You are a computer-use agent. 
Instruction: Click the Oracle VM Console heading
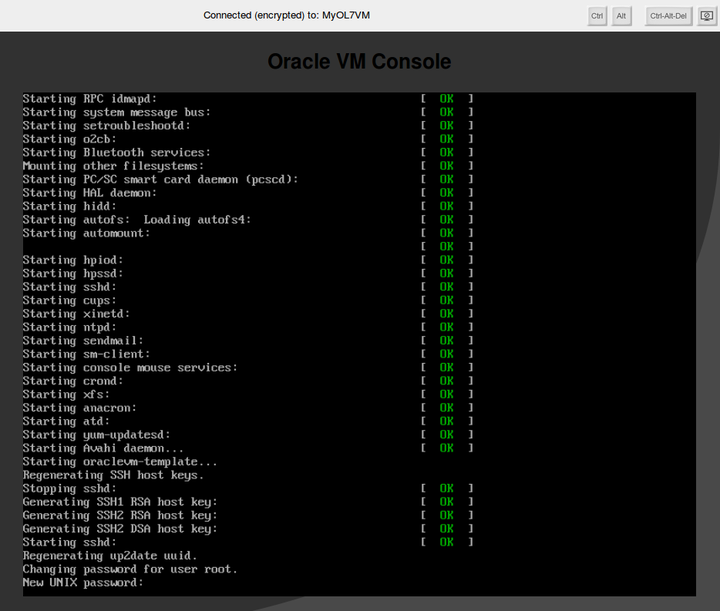pos(360,62)
